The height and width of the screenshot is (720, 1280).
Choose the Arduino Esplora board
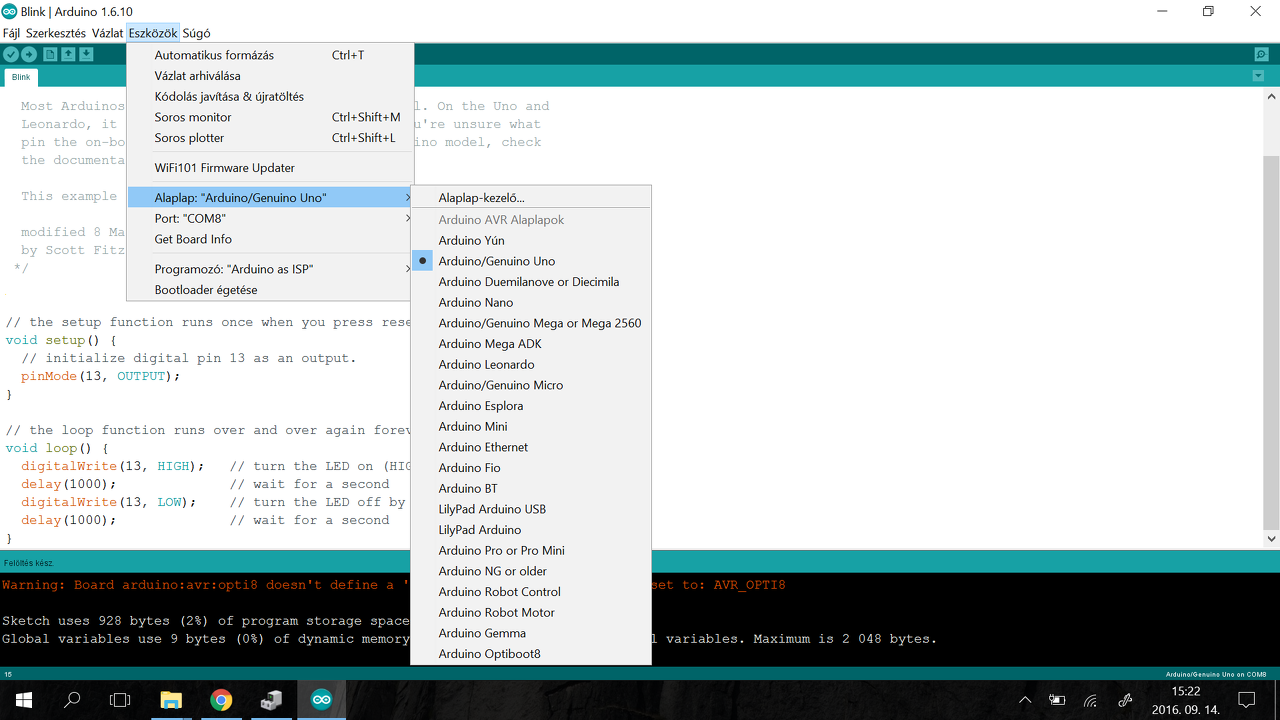click(531, 406)
